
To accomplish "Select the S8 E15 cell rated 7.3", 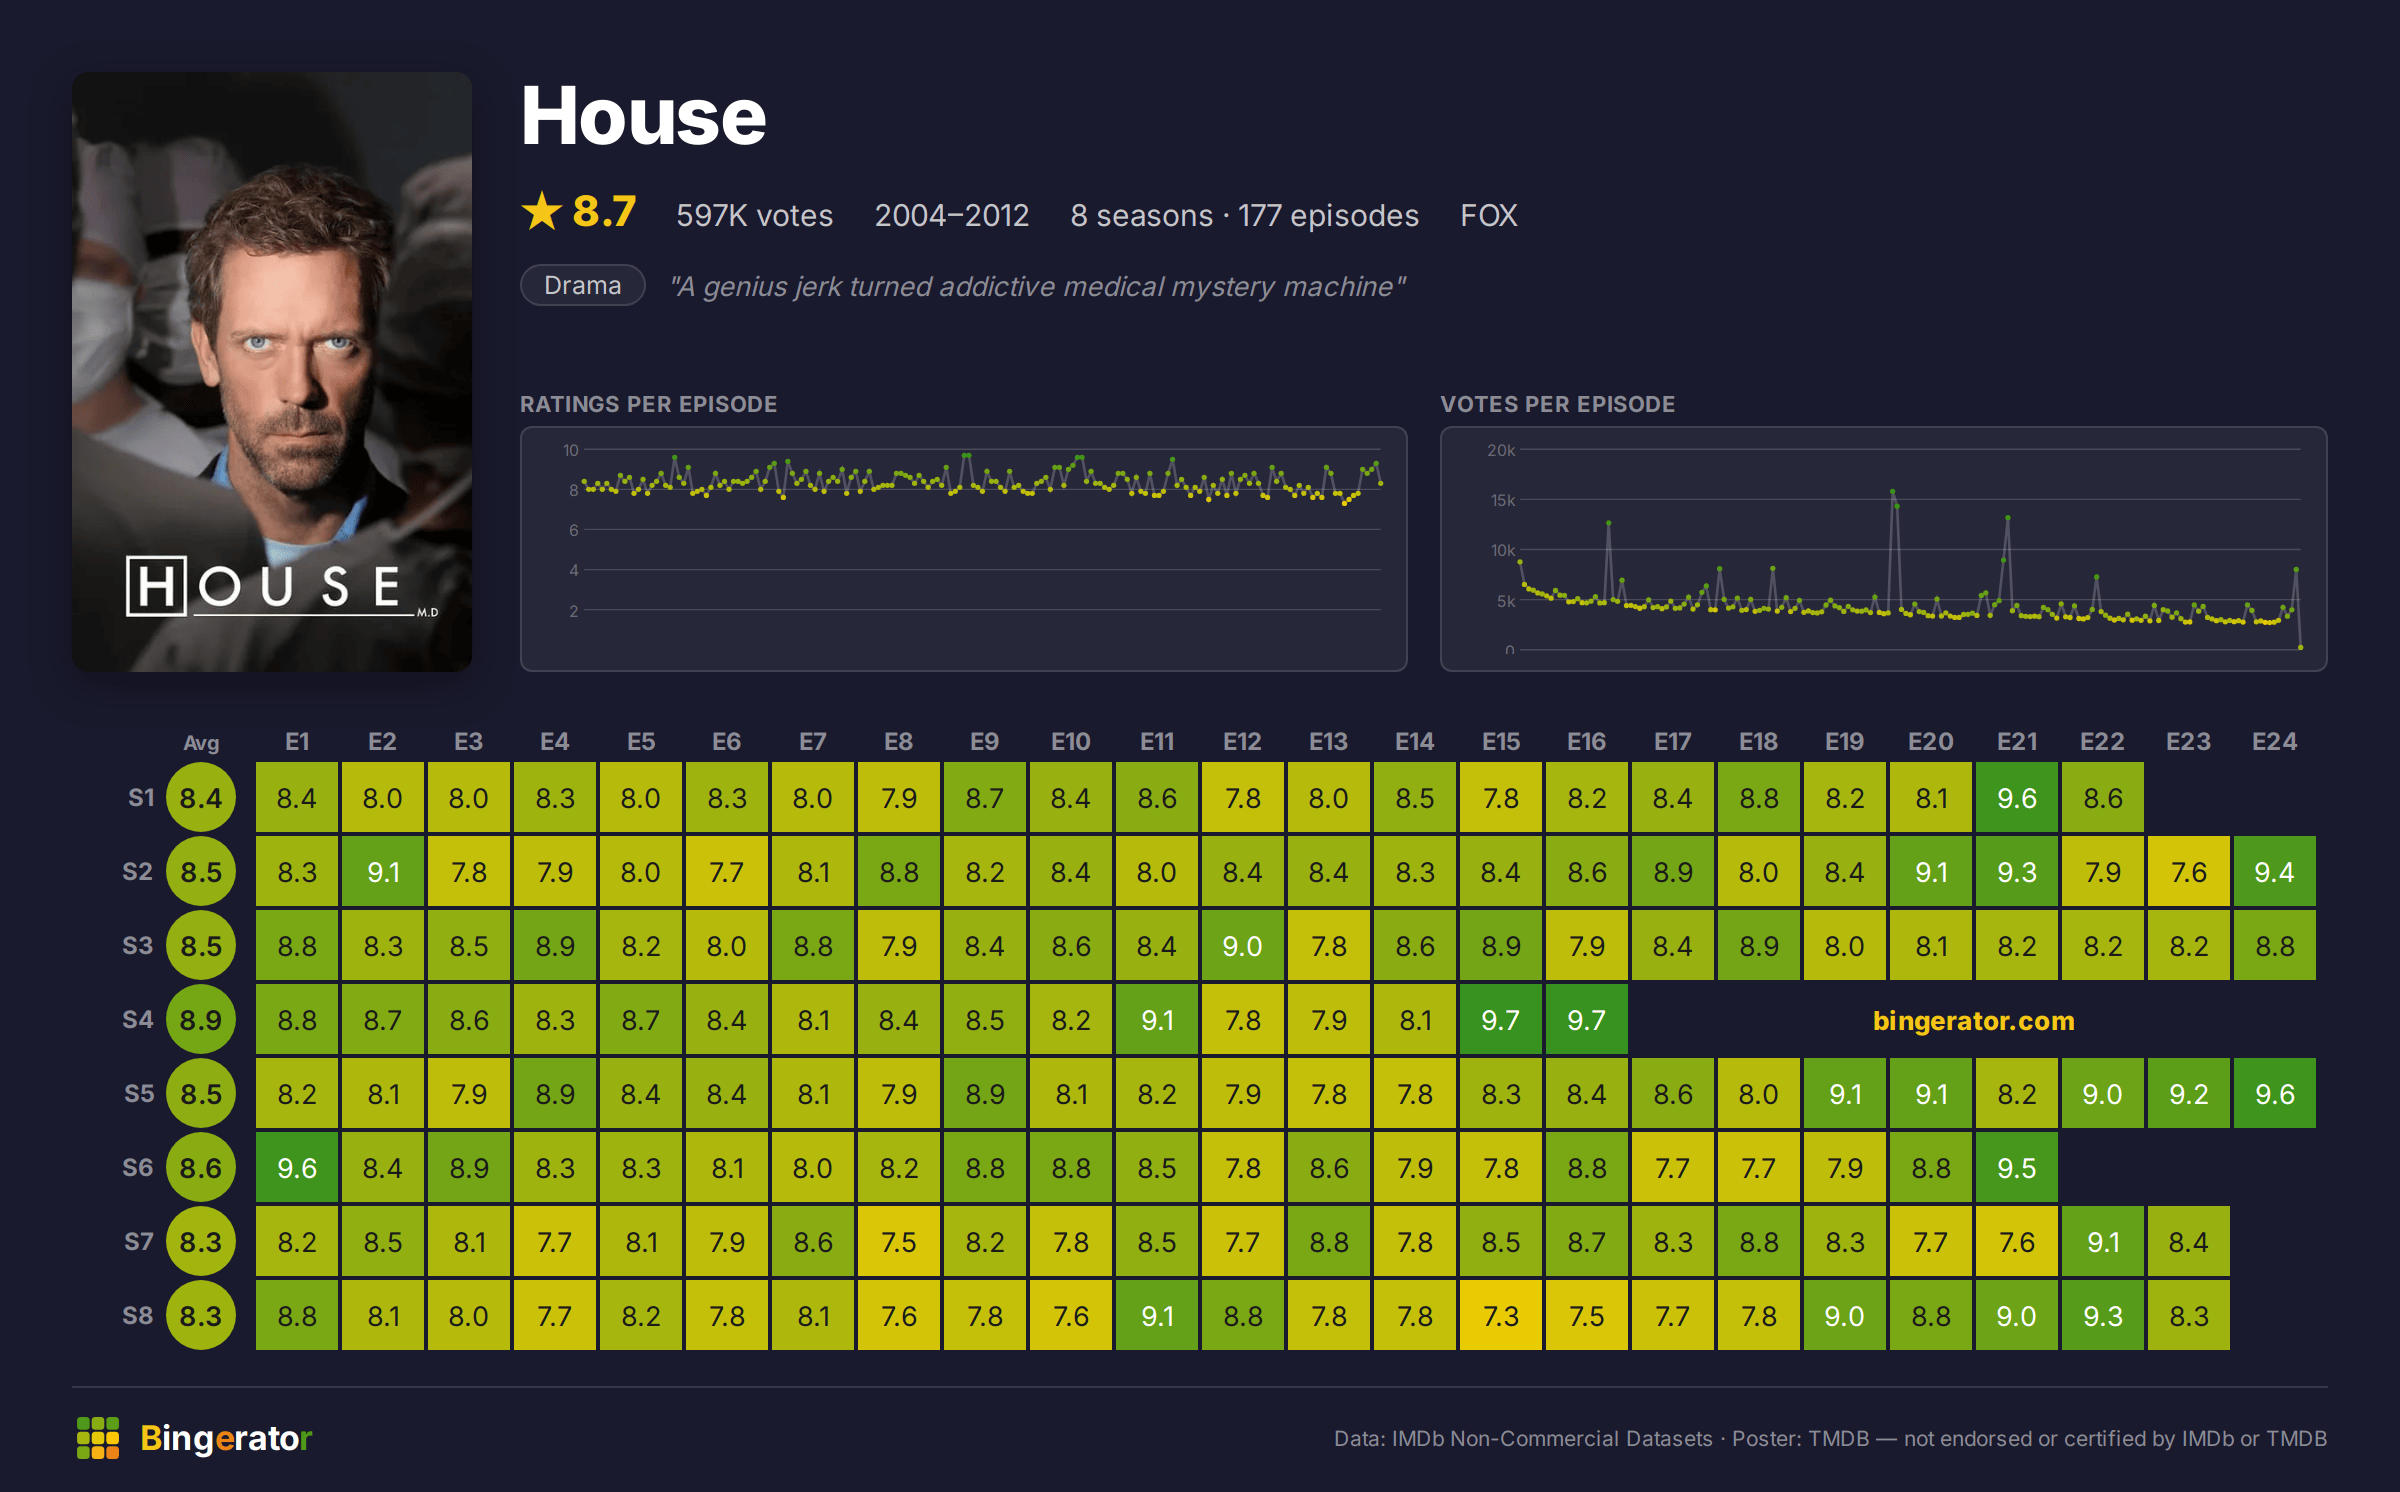I will (1500, 1315).
